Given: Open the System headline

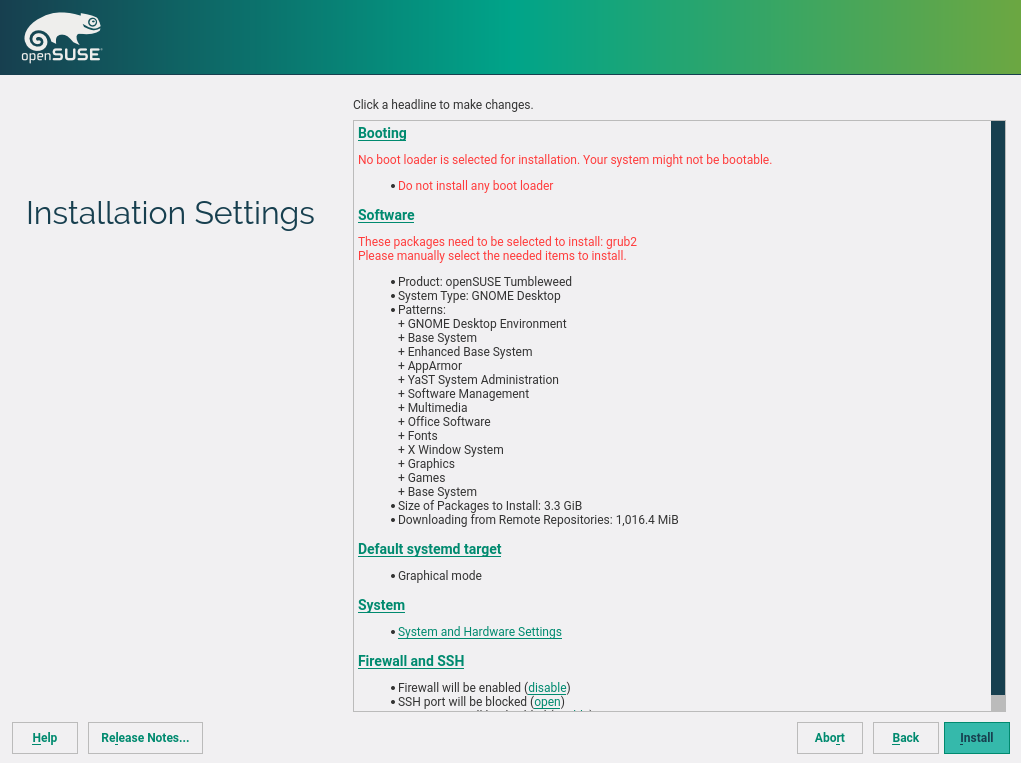Looking at the screenshot, I should point(381,605).
